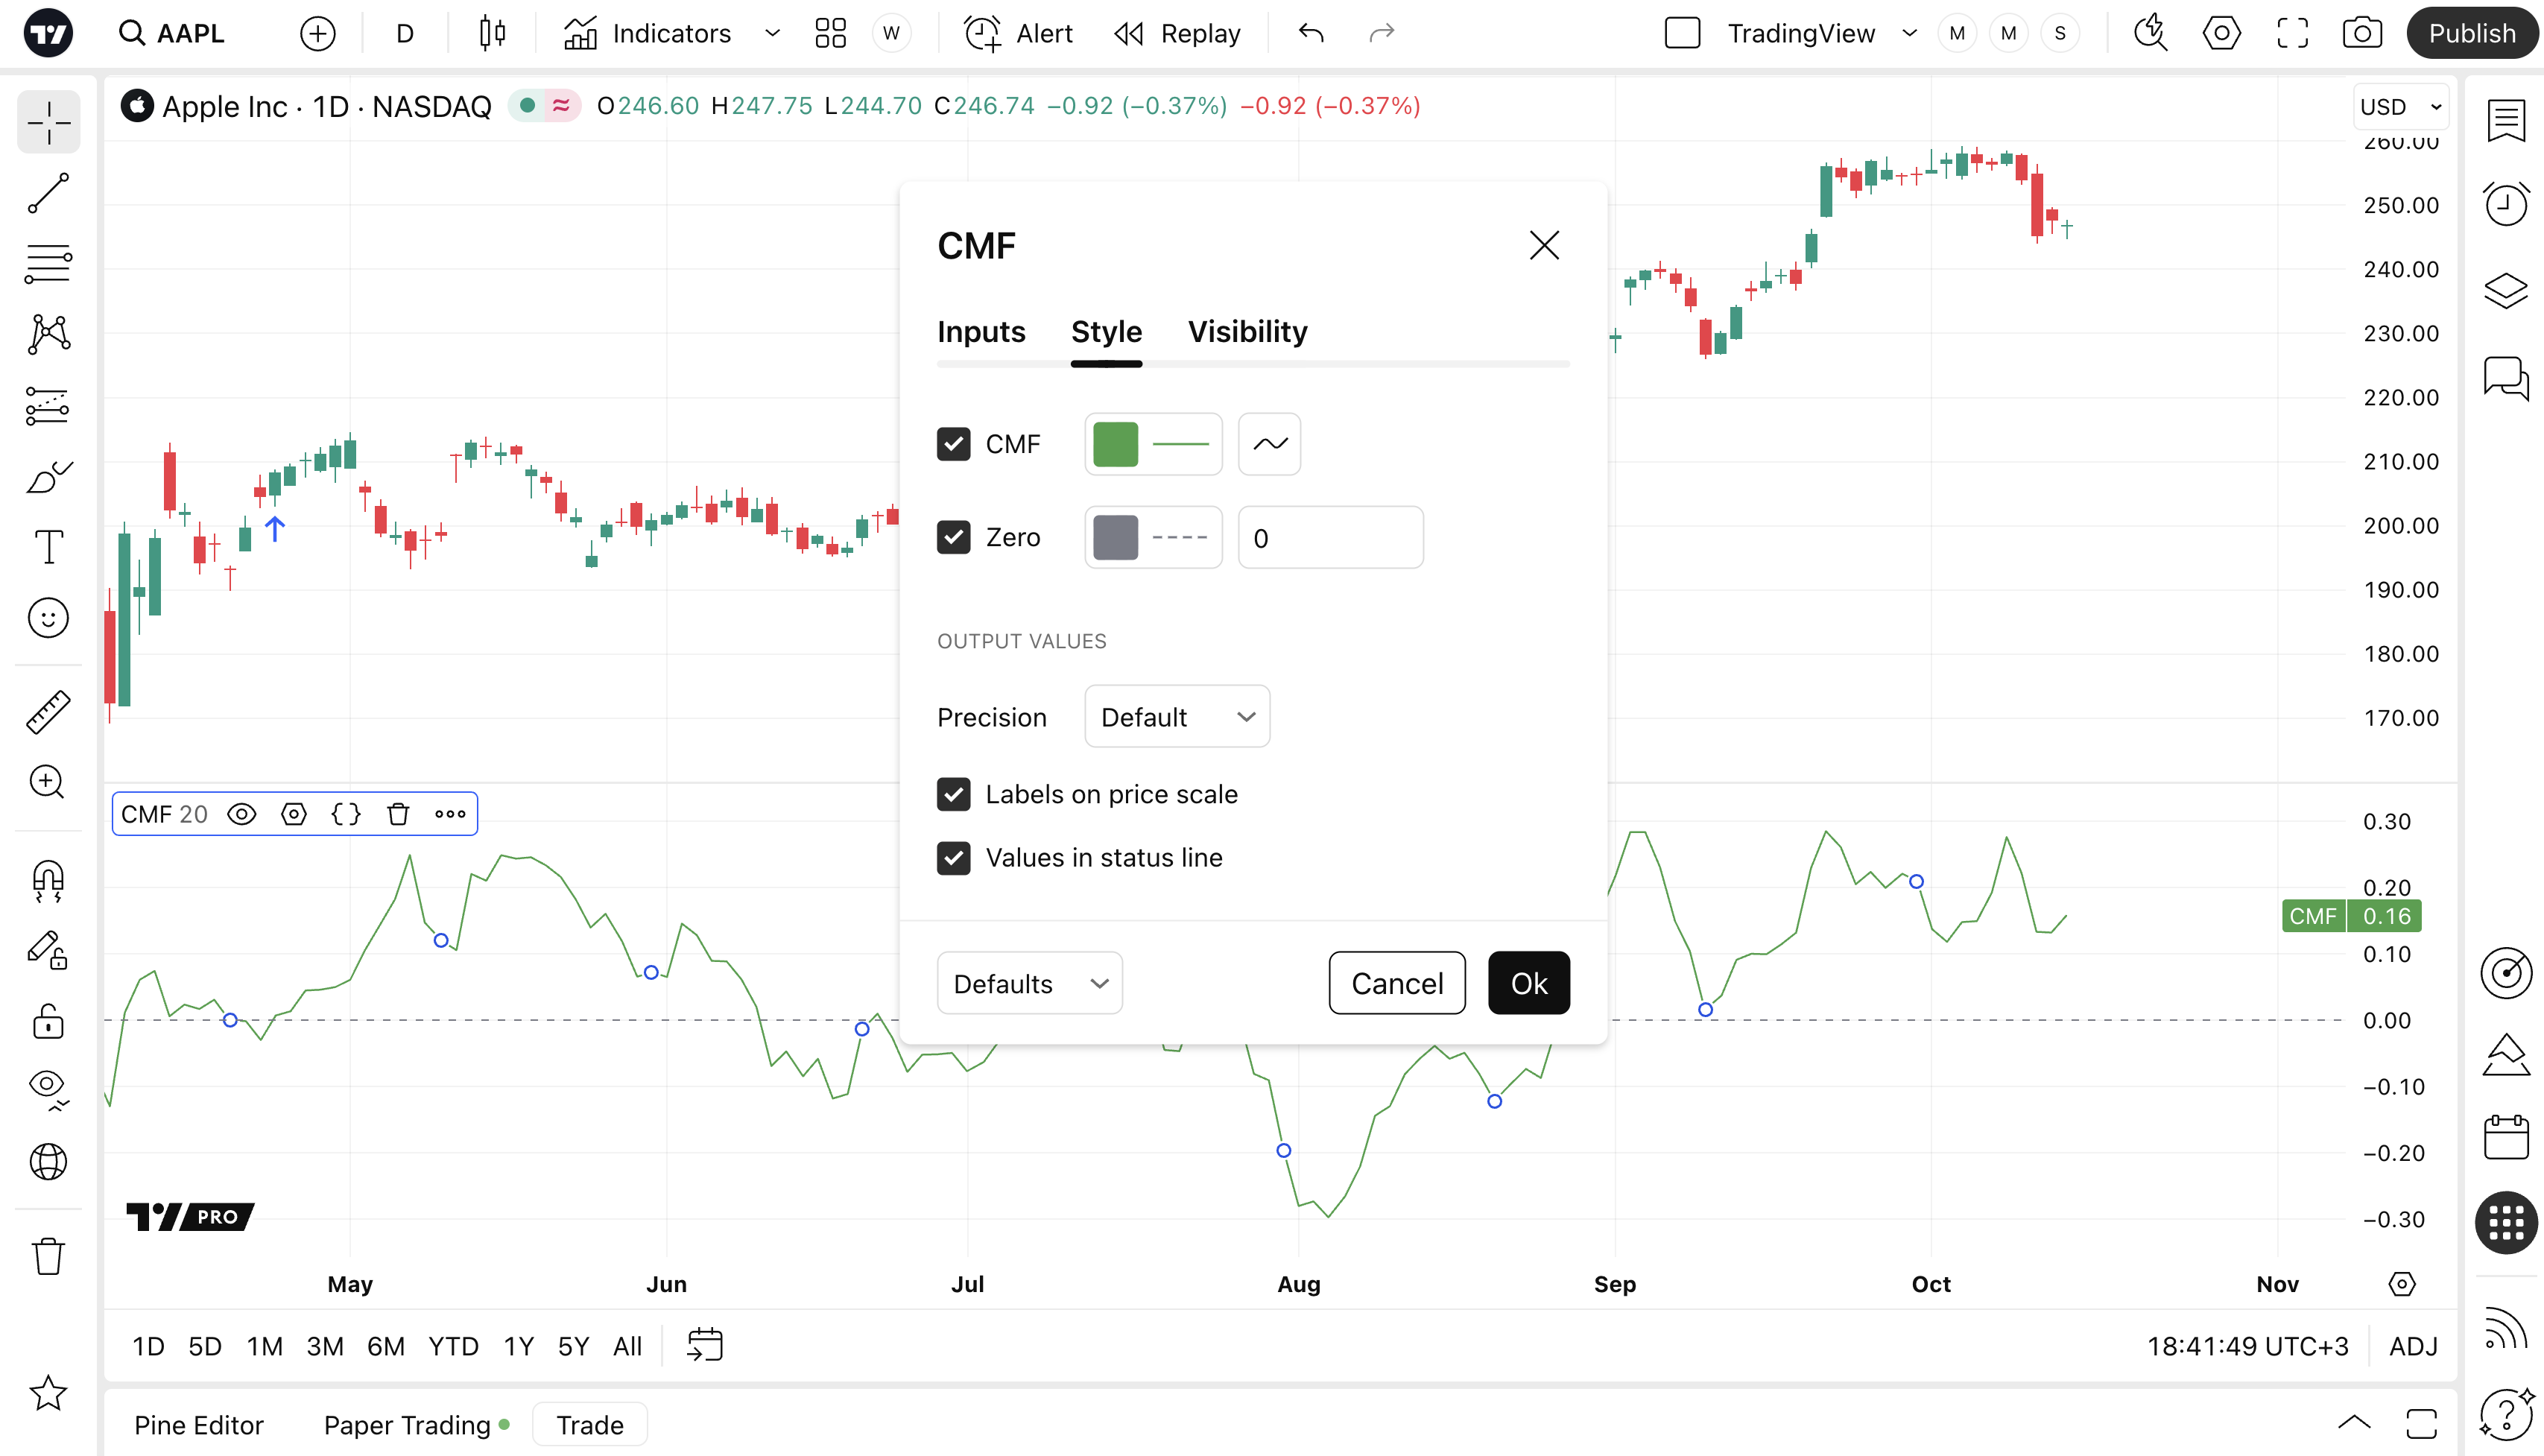Select the Text annotation tool
Screen dimensions: 2544x1456
pos(48,547)
